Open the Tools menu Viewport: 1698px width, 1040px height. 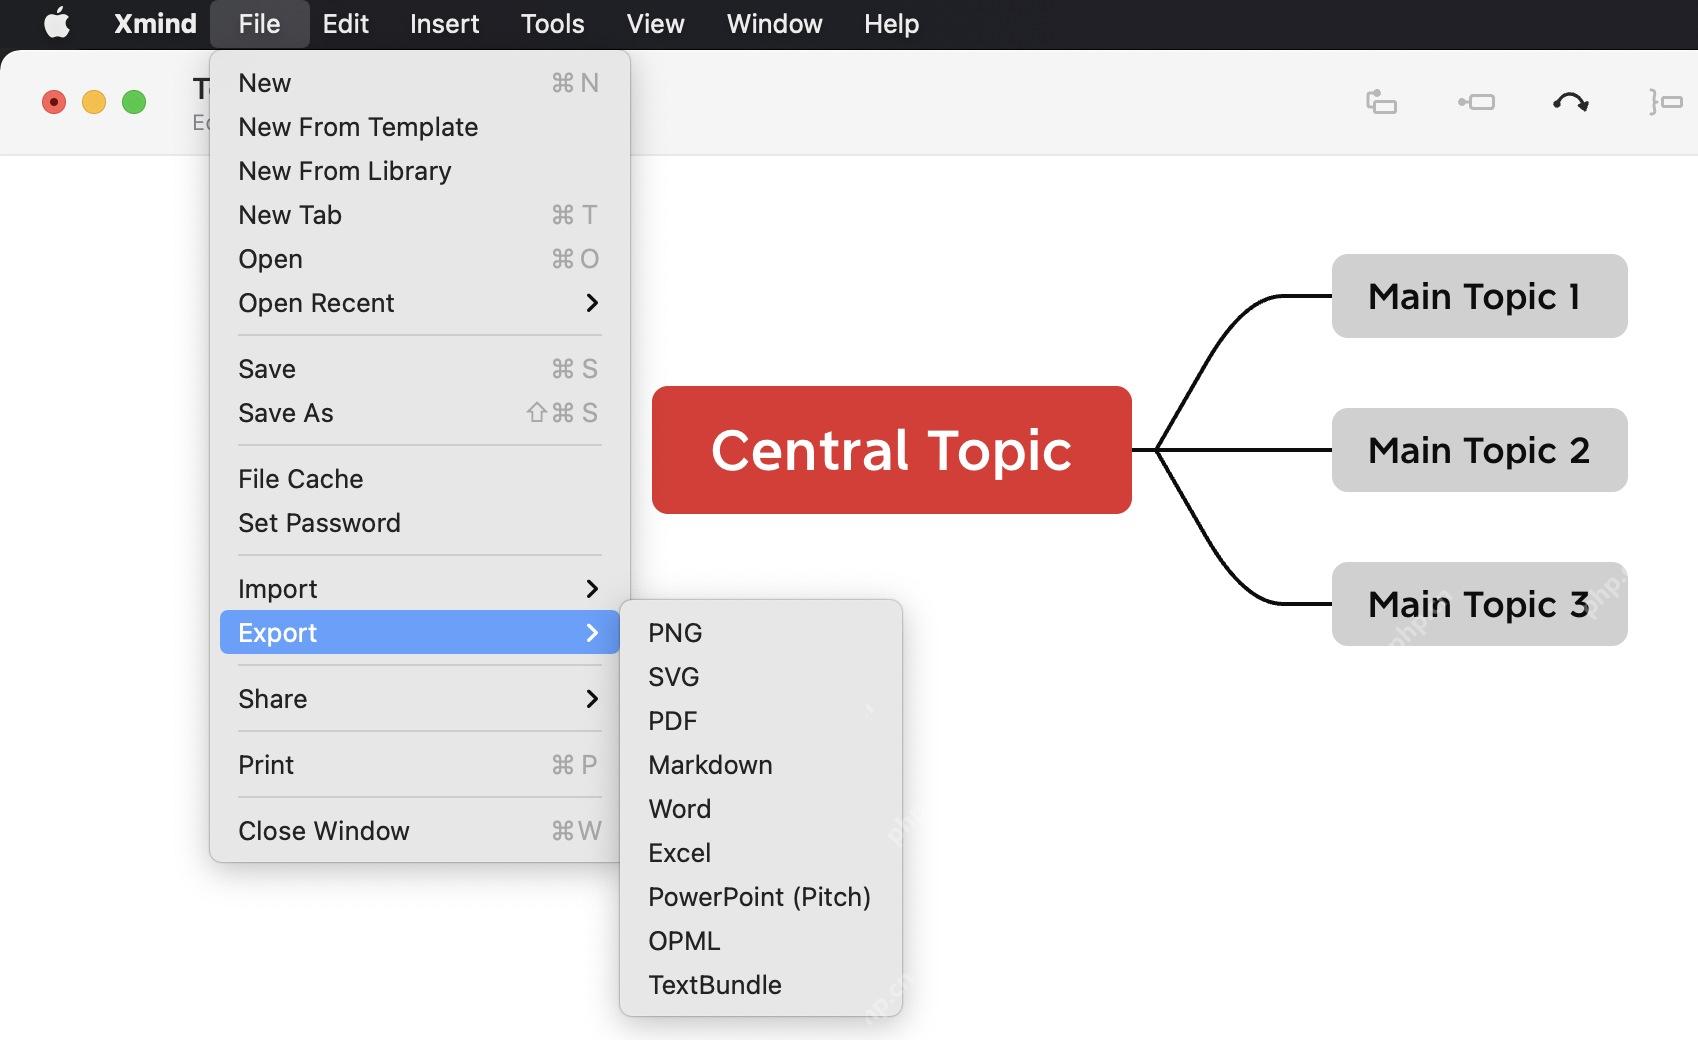[552, 23]
